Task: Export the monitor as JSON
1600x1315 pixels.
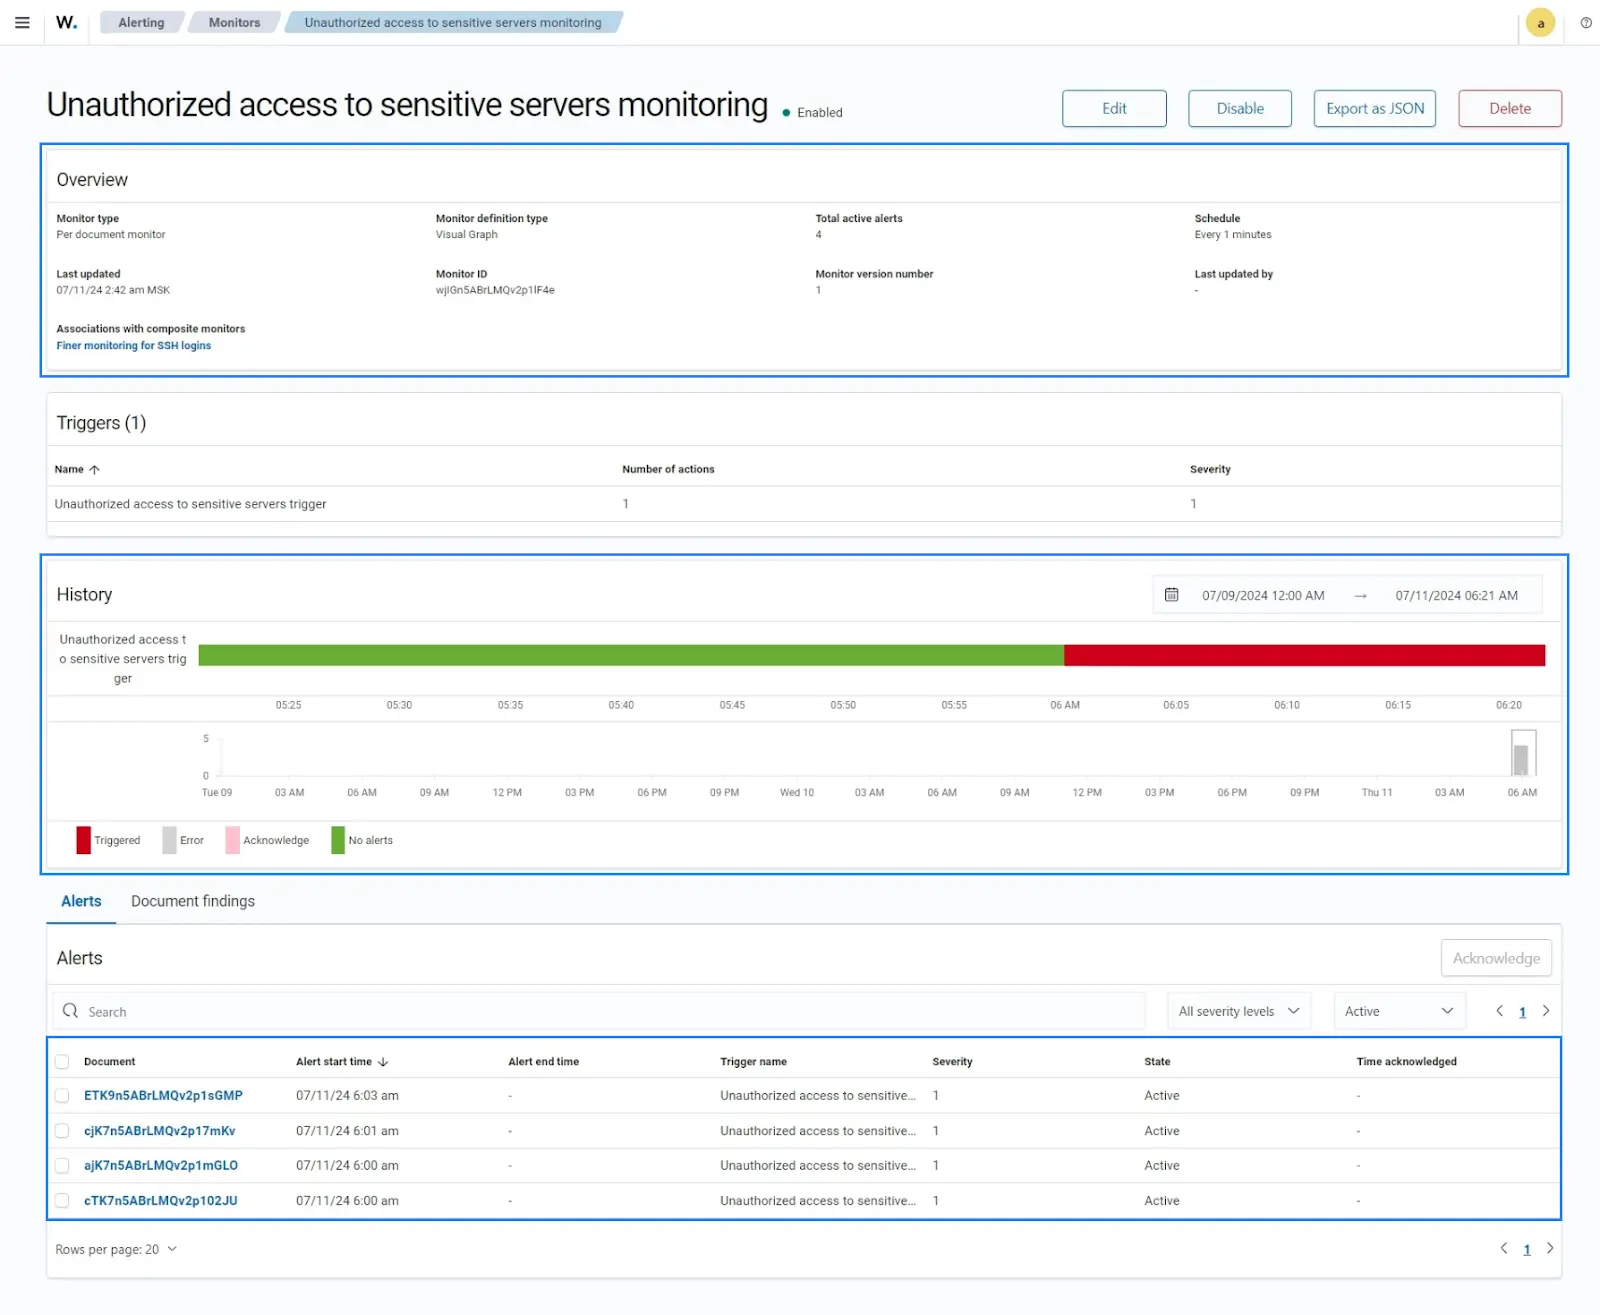Action: 1375,108
